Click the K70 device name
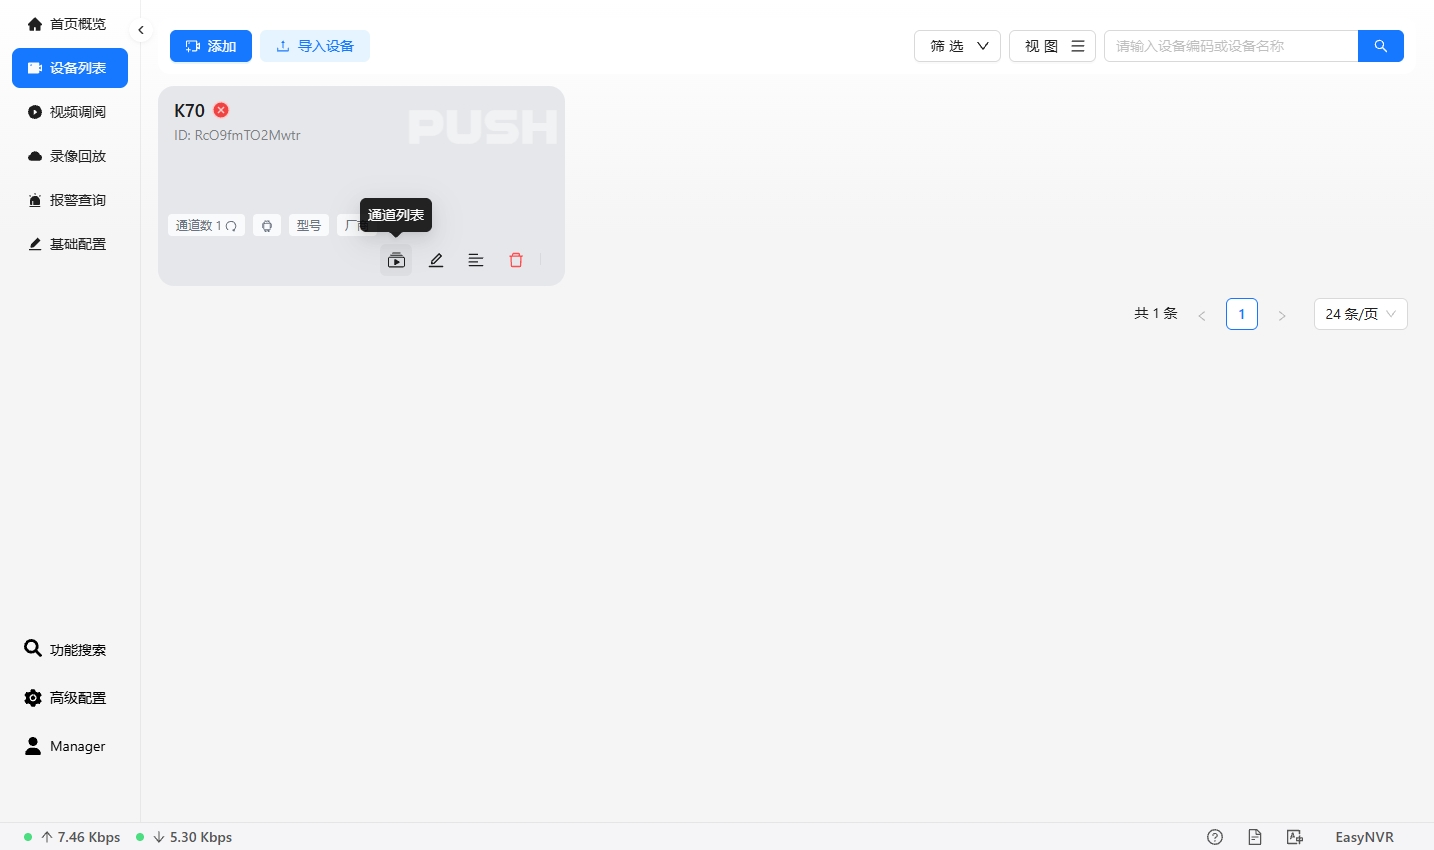The width and height of the screenshot is (1434, 850). [x=189, y=110]
